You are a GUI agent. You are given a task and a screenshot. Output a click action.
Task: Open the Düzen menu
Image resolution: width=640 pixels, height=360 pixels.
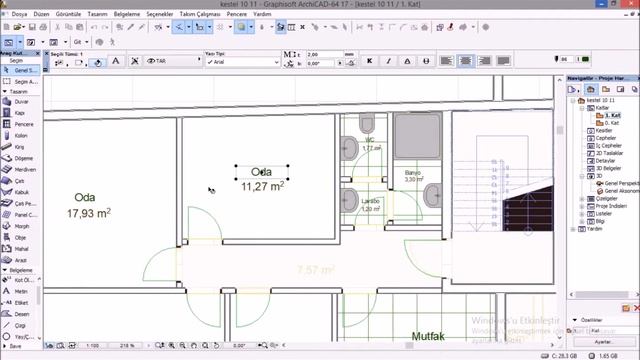[41, 14]
